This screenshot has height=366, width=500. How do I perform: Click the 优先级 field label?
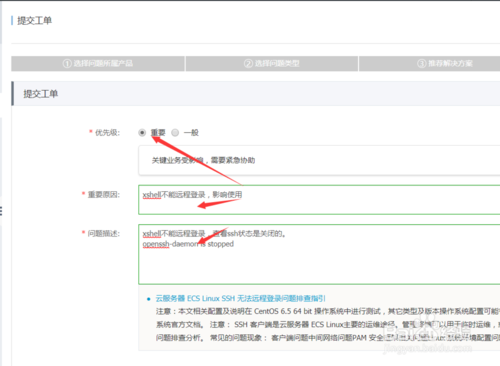point(107,133)
